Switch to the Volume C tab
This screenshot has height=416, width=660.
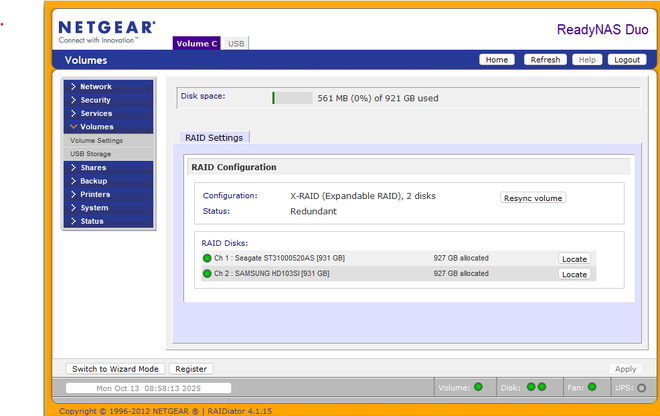tap(197, 43)
